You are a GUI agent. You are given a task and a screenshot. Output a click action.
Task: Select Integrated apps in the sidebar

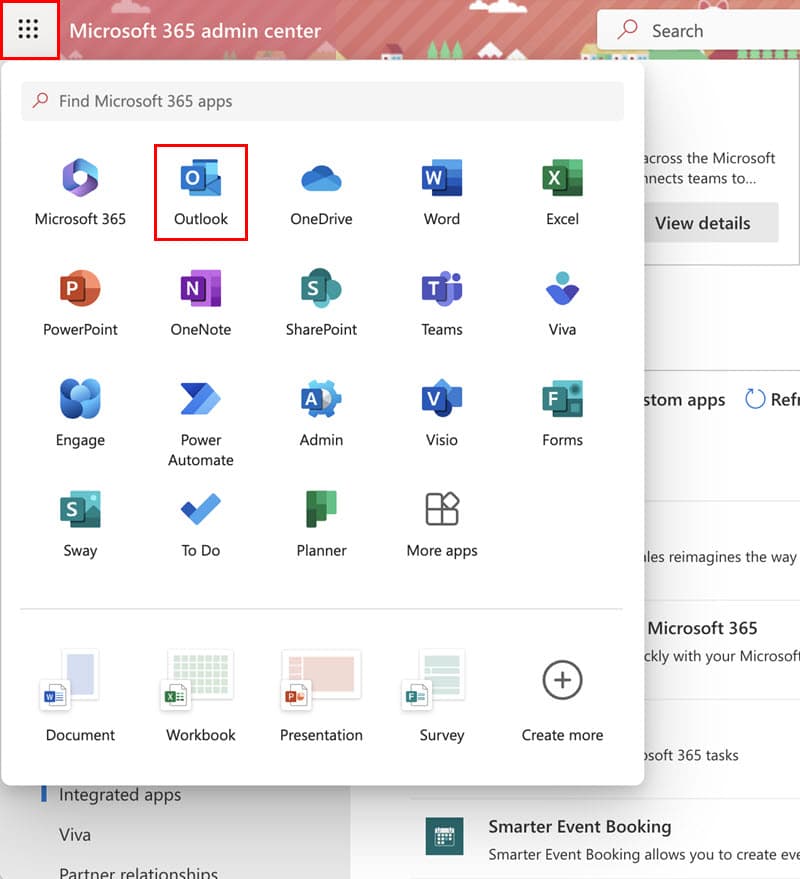tap(120, 794)
